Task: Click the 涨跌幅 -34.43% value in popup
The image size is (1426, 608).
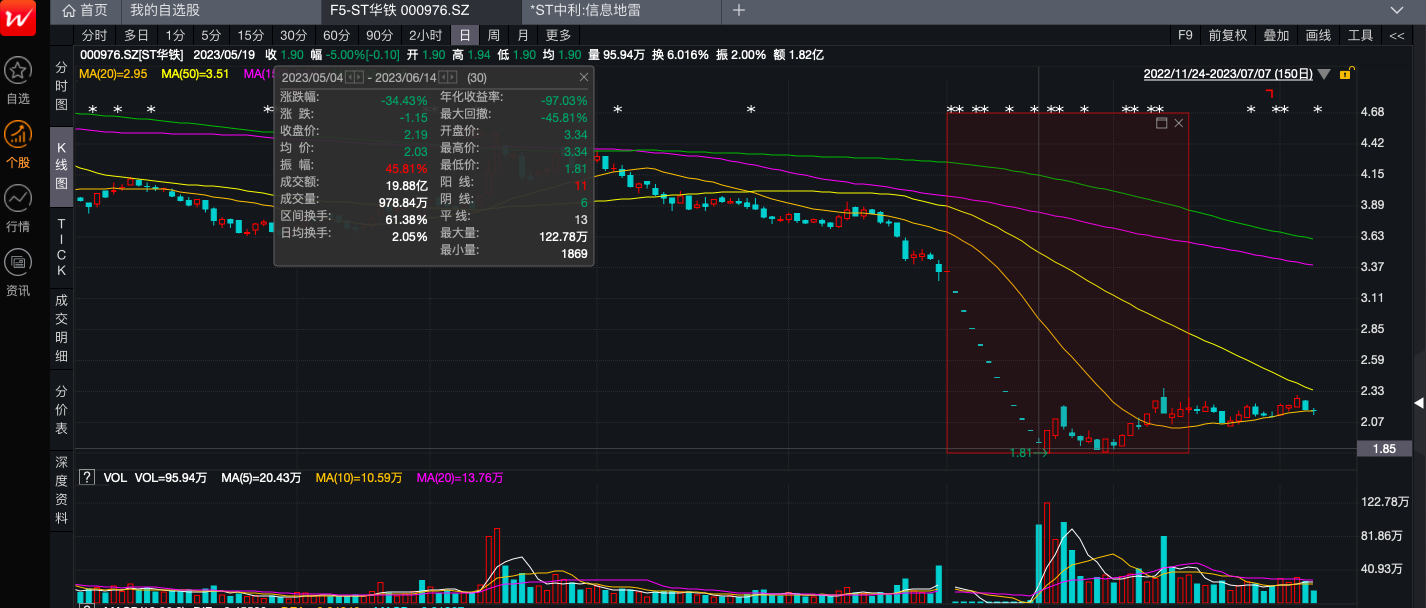Action: pyautogui.click(x=403, y=100)
